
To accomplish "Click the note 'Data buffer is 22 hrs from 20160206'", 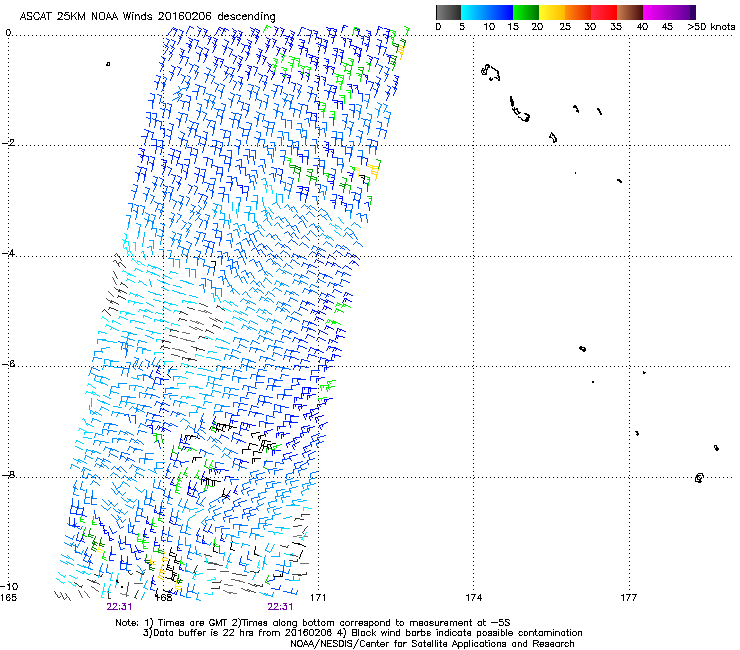I will [x=243, y=633].
